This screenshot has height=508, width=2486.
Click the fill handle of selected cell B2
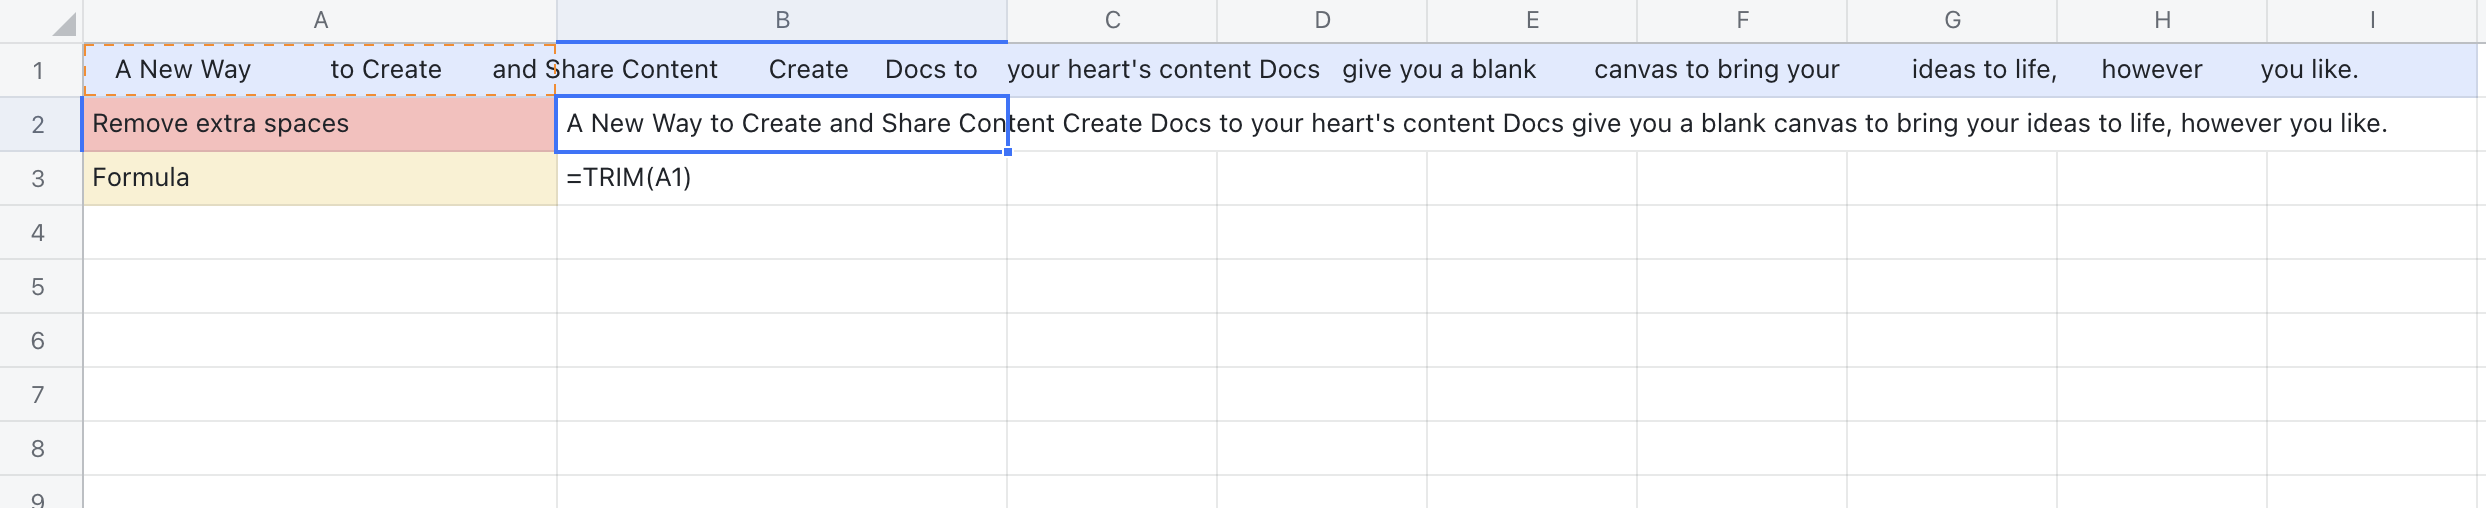[x=1007, y=152]
